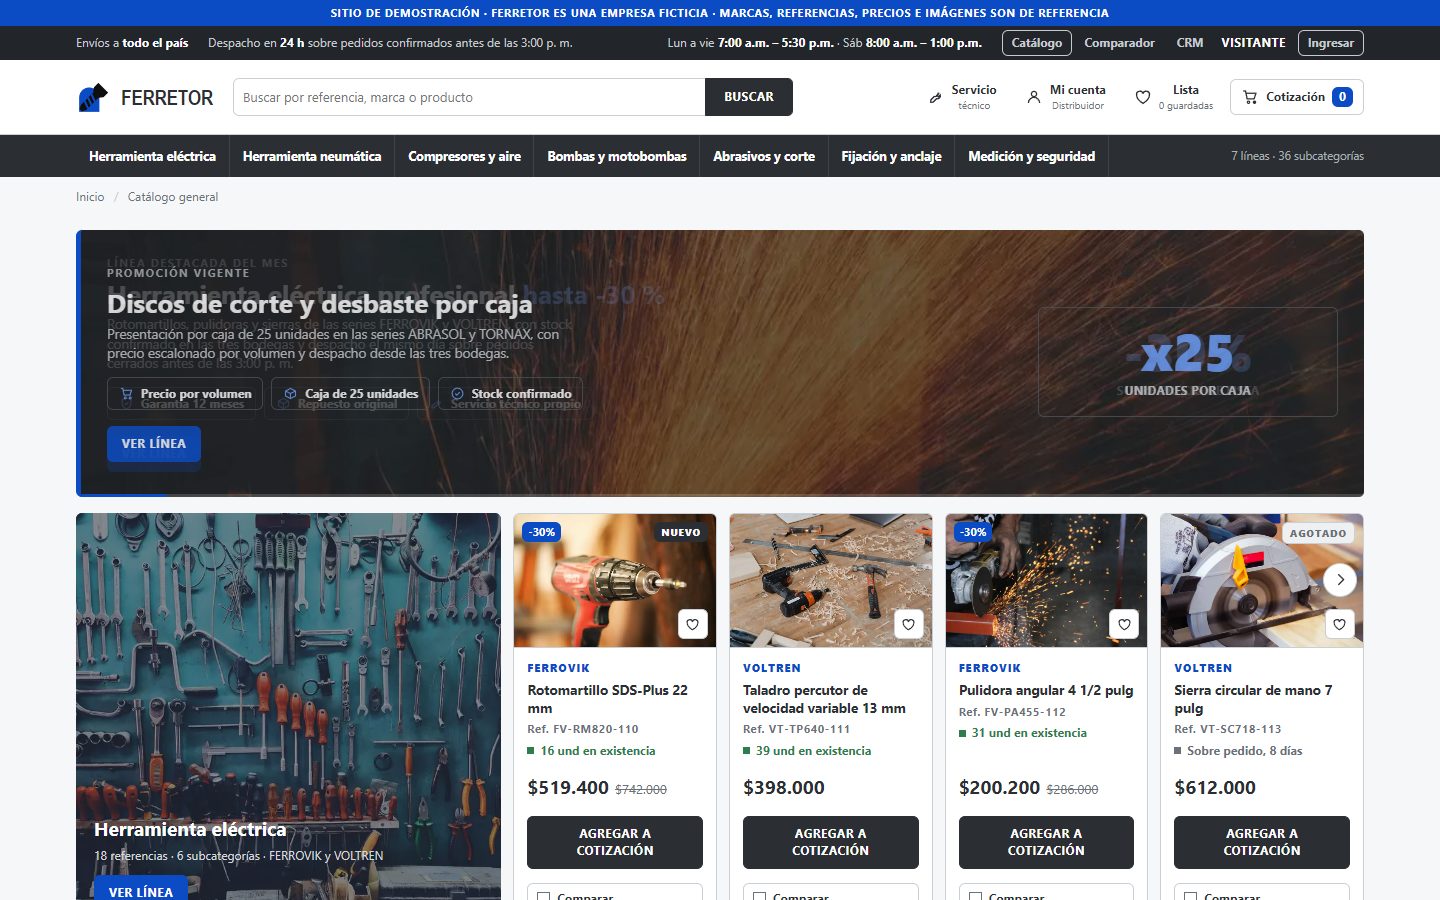Save Sierra circular de mano with heart icon
Viewport: 1440px width, 900px height.
pyautogui.click(x=1339, y=624)
